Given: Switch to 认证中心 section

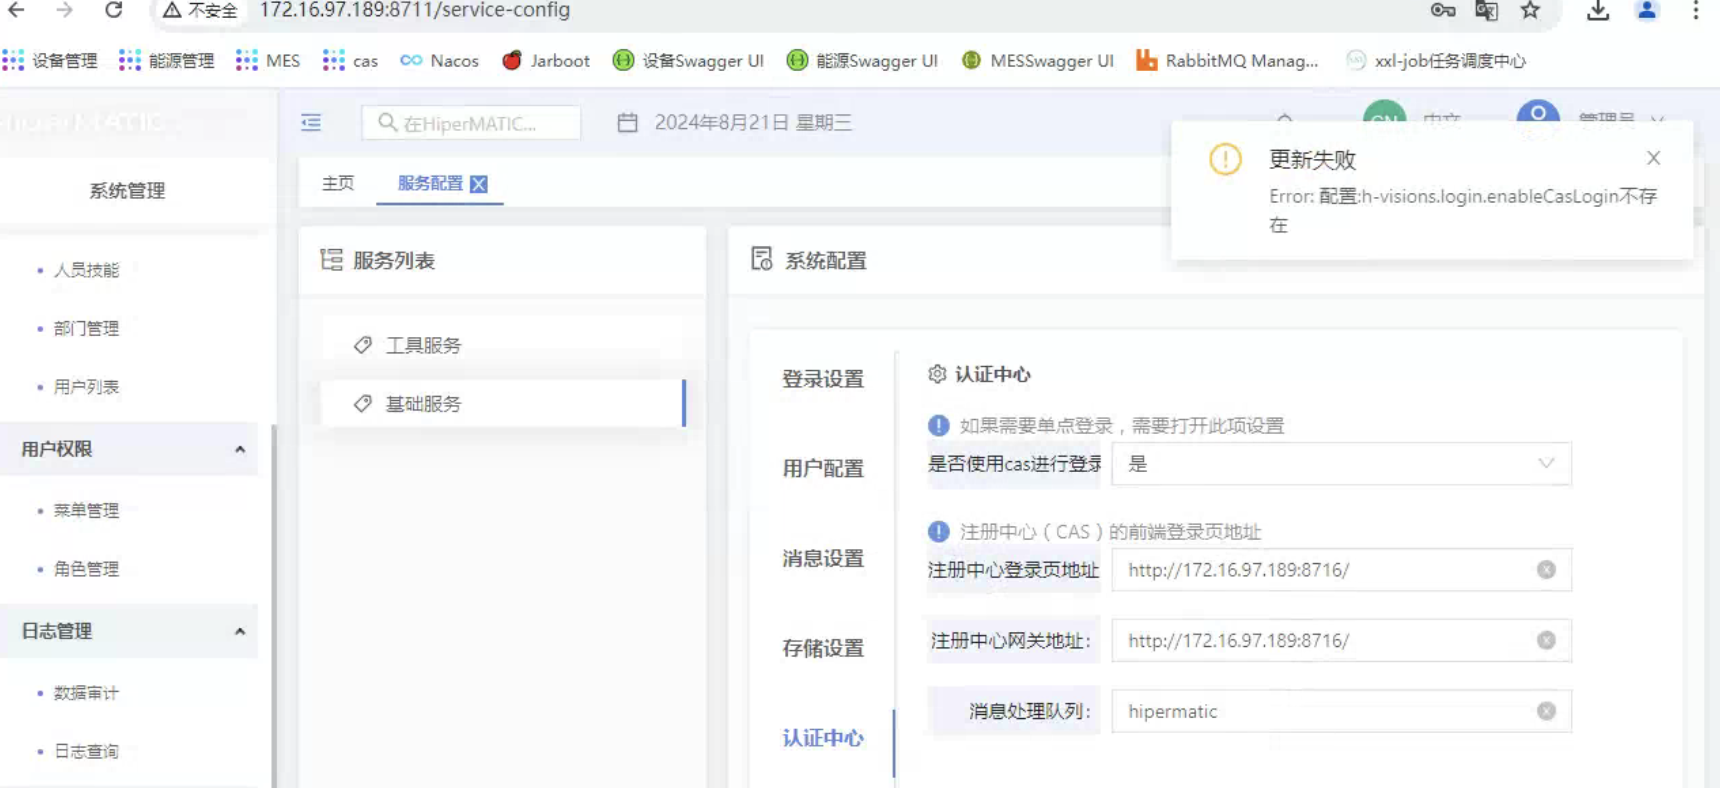Looking at the screenshot, I should coord(823,738).
